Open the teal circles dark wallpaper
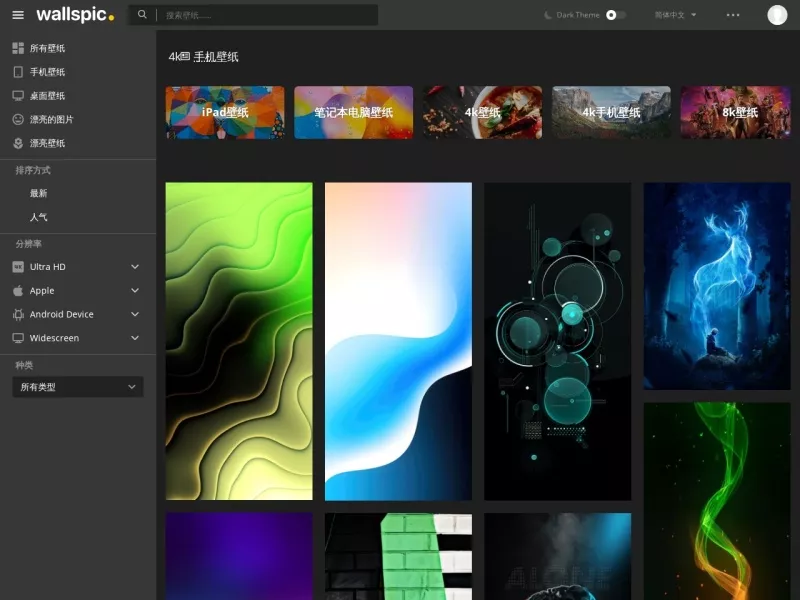This screenshot has width=800, height=600. coord(558,341)
